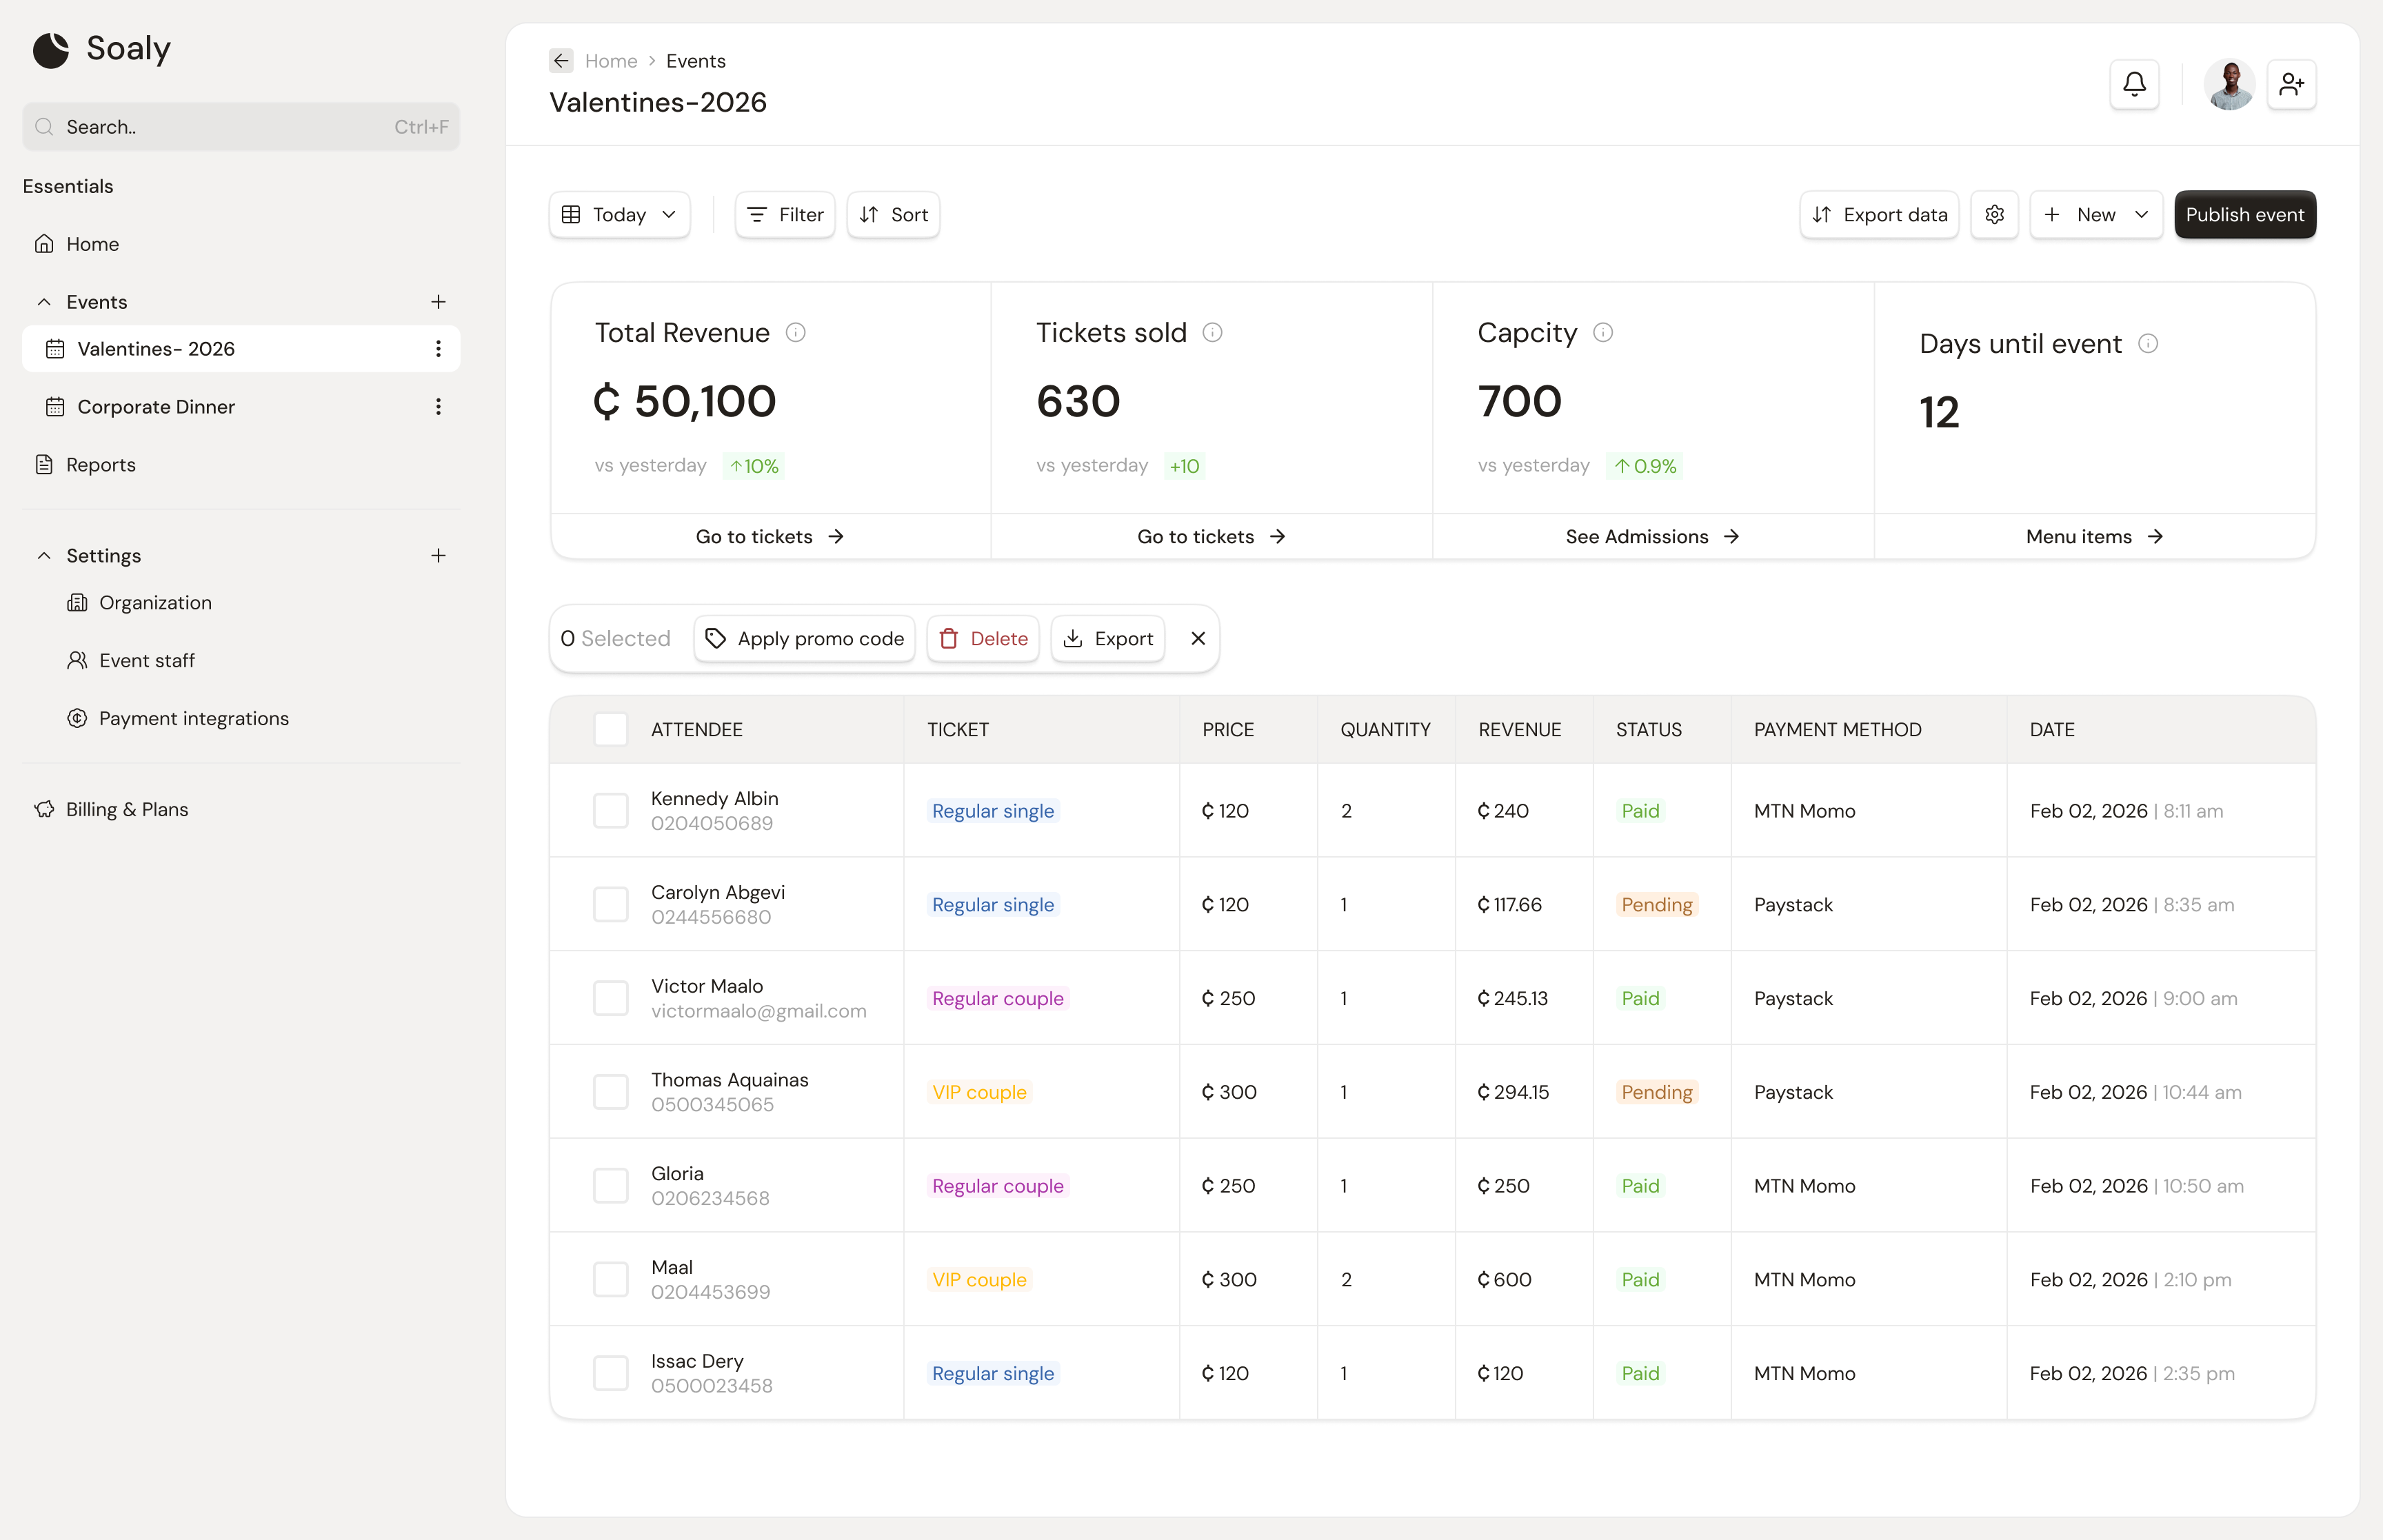This screenshot has height=1540, width=2383.
Task: Open the Filter options
Action: tap(785, 215)
